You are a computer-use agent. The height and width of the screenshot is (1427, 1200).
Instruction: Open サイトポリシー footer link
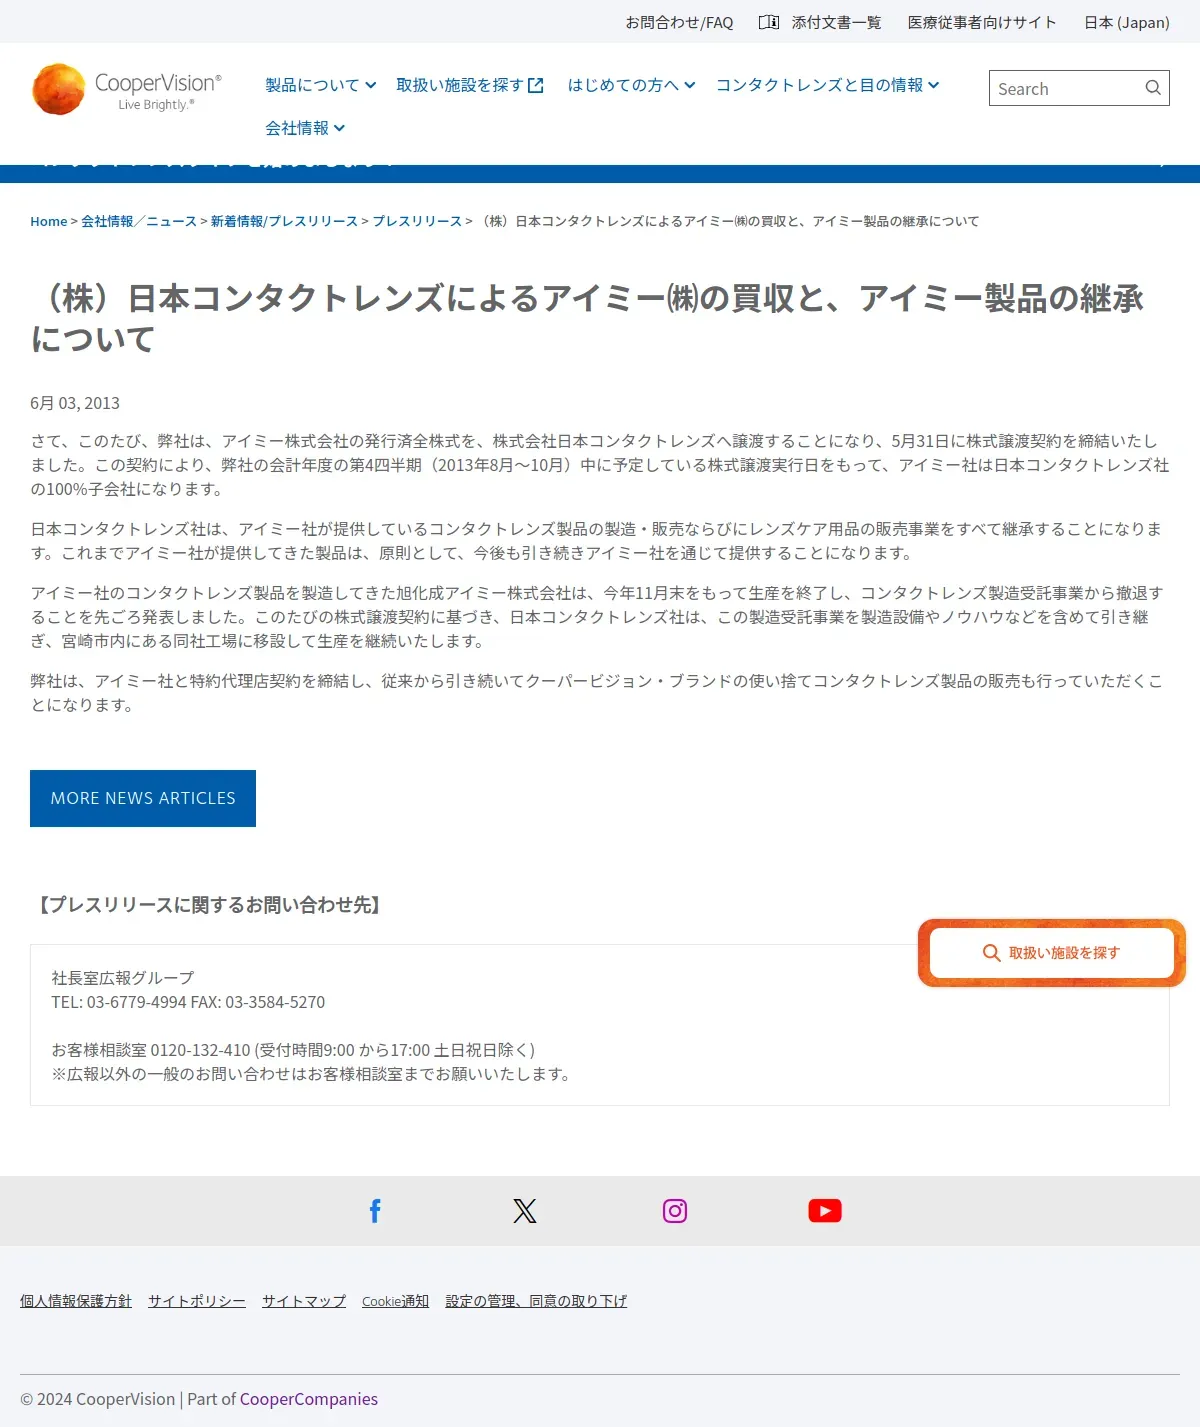coord(197,1301)
